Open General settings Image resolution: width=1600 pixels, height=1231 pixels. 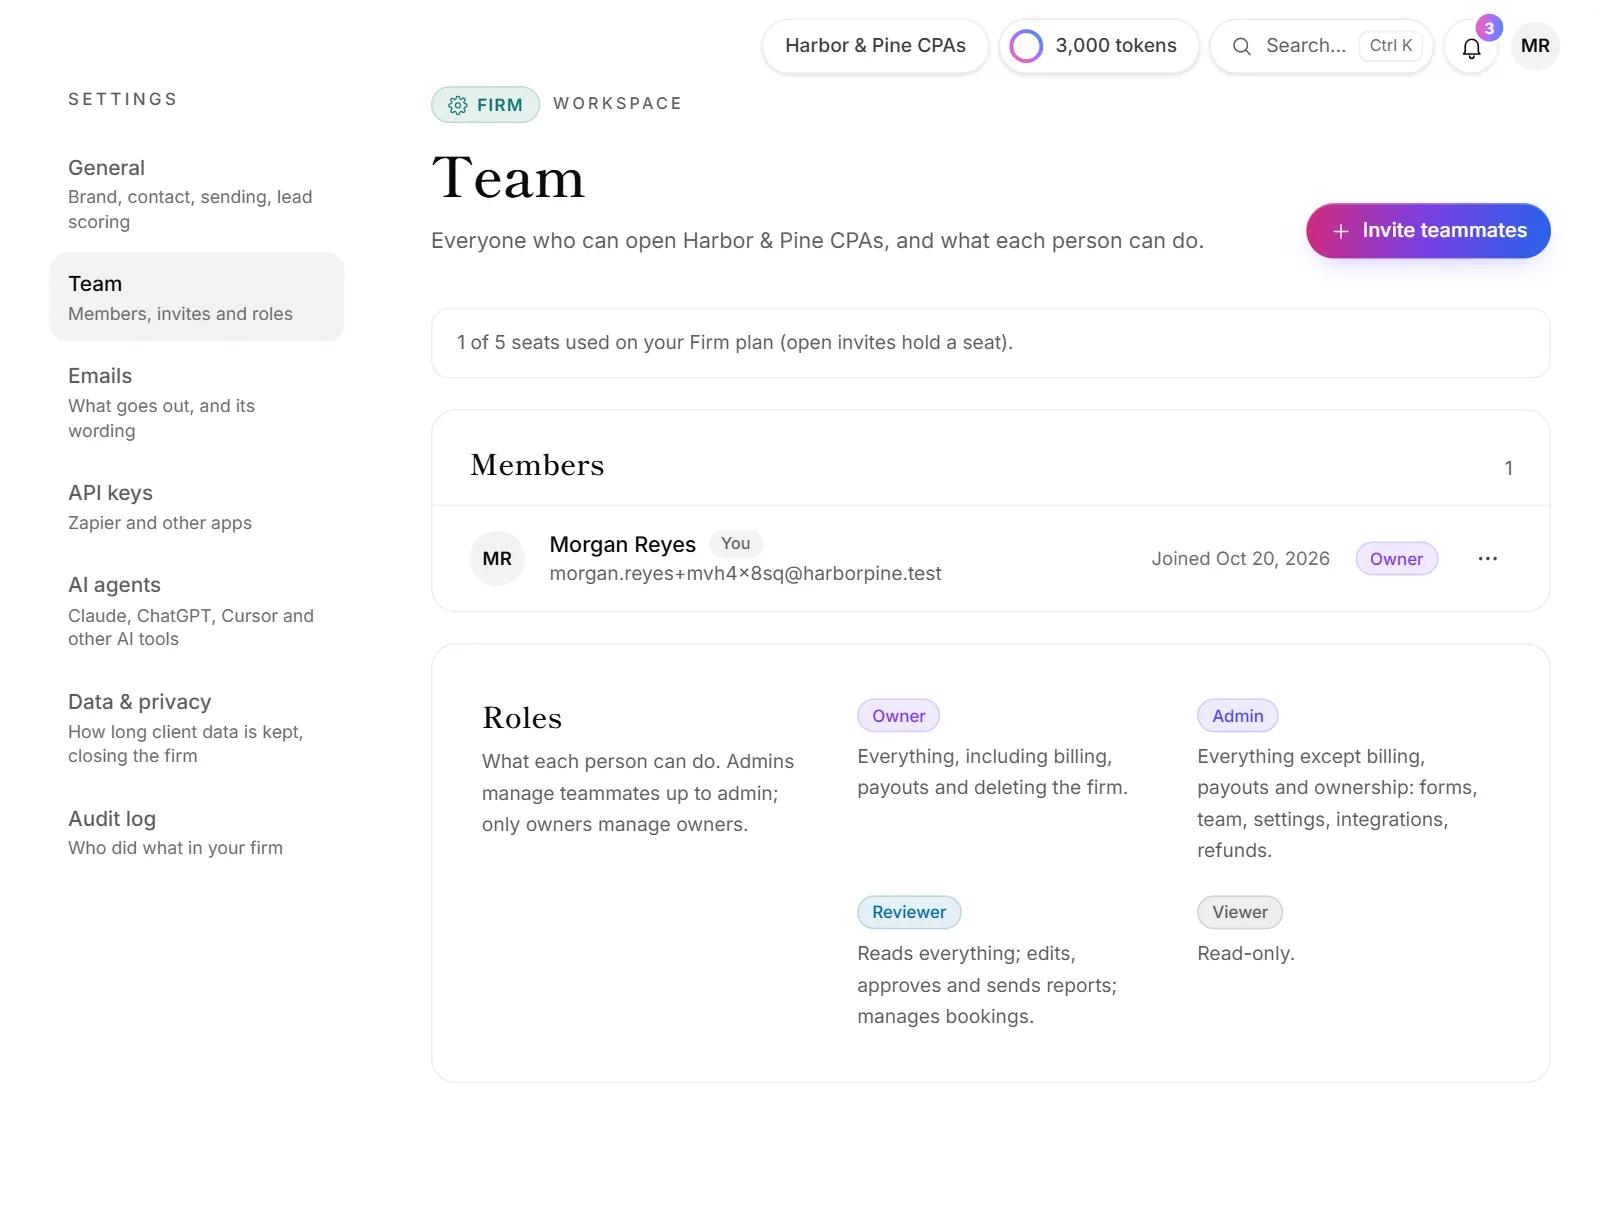tap(197, 194)
